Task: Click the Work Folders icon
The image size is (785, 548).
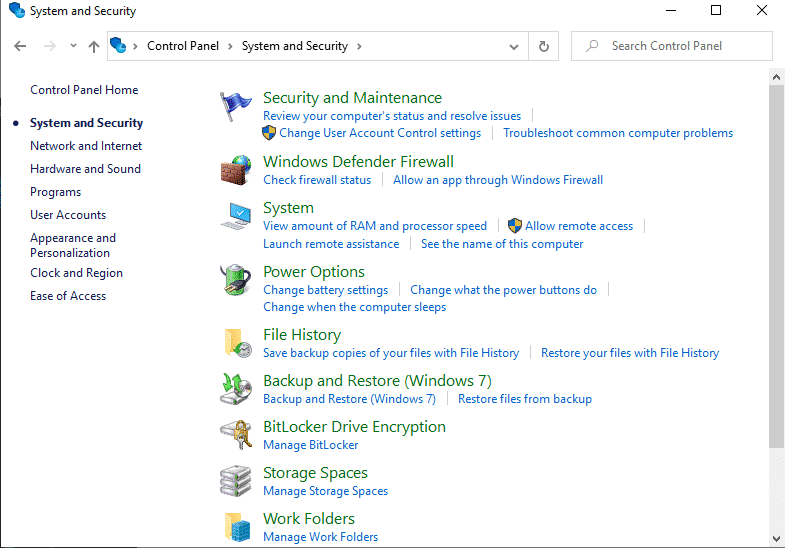Action: 237,527
